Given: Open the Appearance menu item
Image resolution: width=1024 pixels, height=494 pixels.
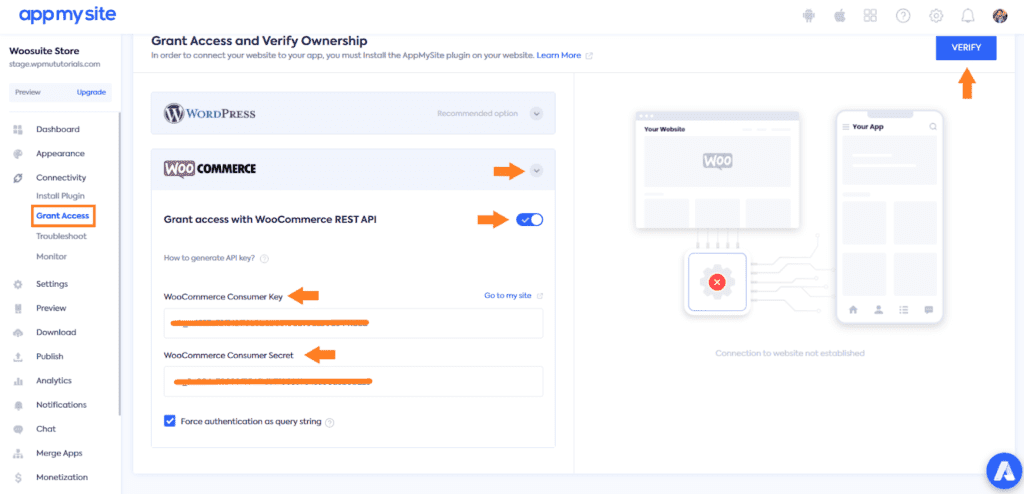Looking at the screenshot, I should (x=60, y=154).
